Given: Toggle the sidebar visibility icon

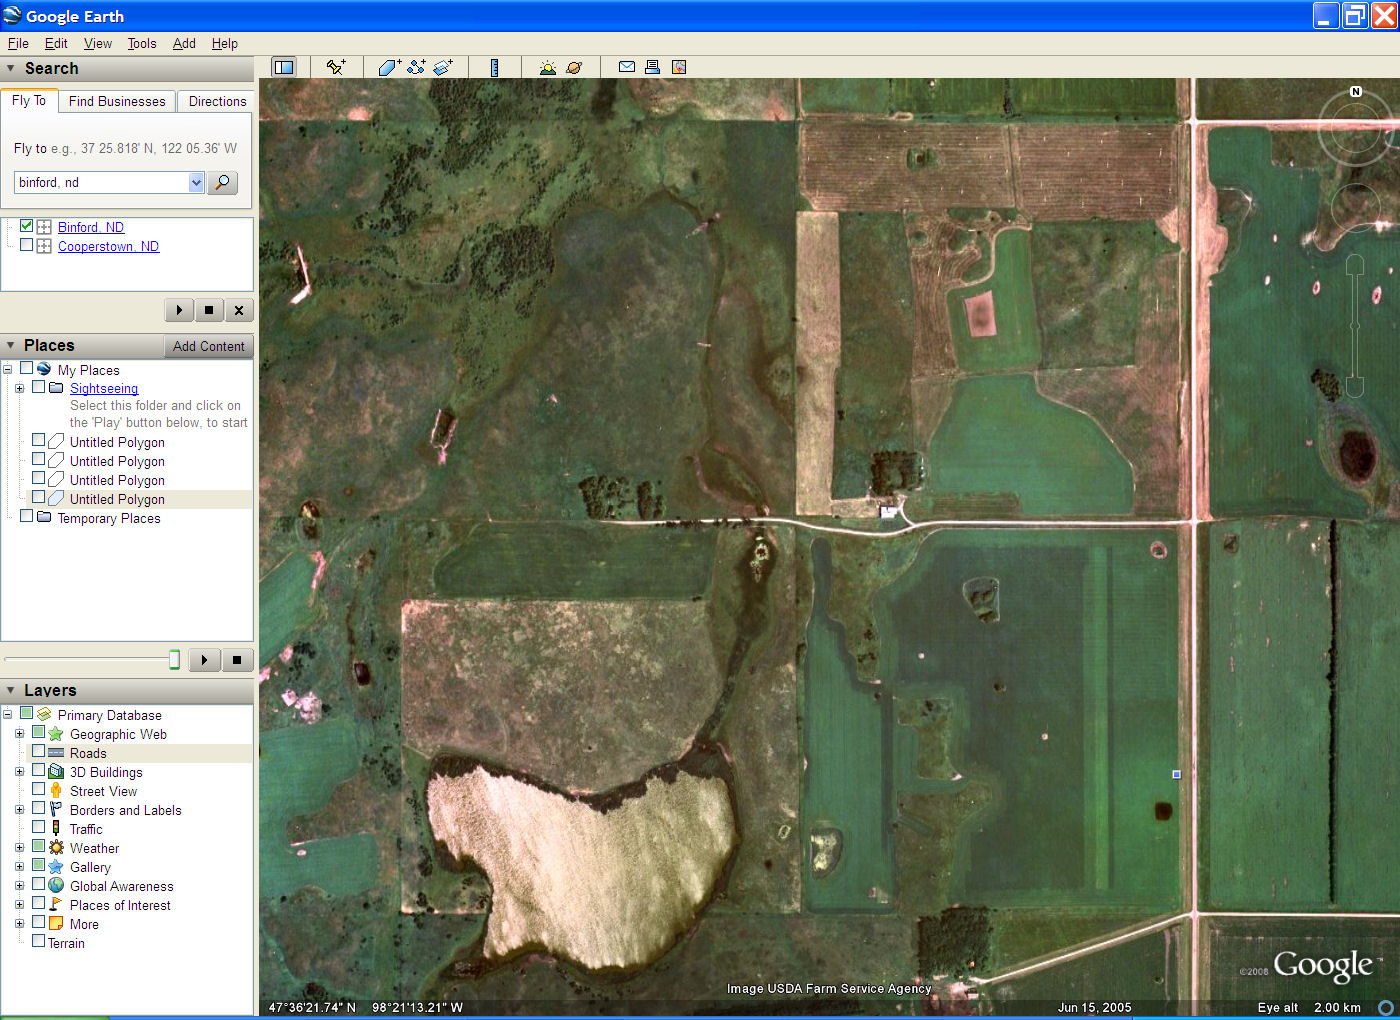Looking at the screenshot, I should point(284,67).
